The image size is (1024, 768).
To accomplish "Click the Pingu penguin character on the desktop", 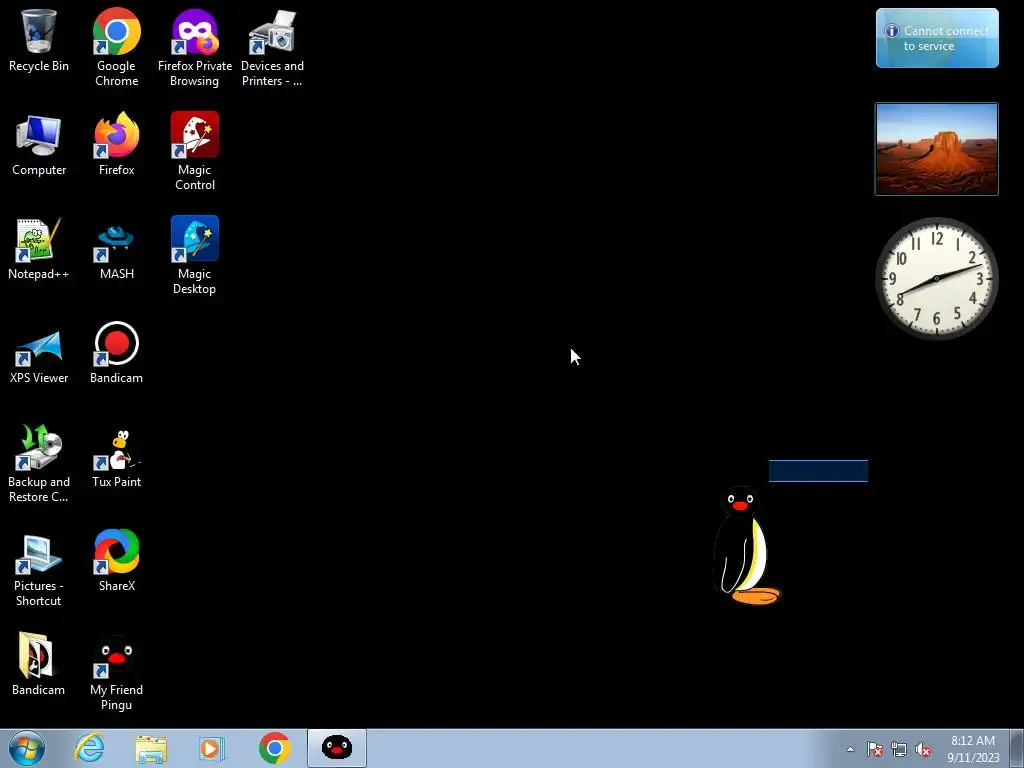I will [x=746, y=545].
